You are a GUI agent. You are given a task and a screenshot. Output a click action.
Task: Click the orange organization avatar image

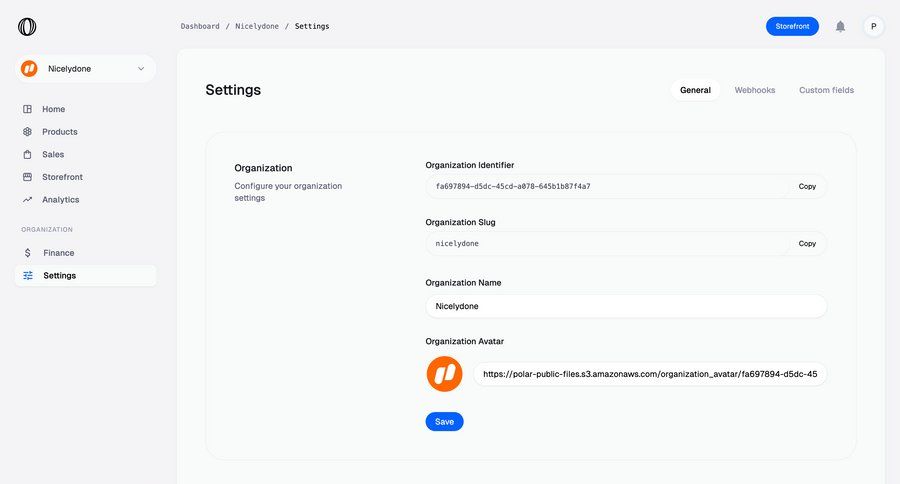[x=444, y=374]
